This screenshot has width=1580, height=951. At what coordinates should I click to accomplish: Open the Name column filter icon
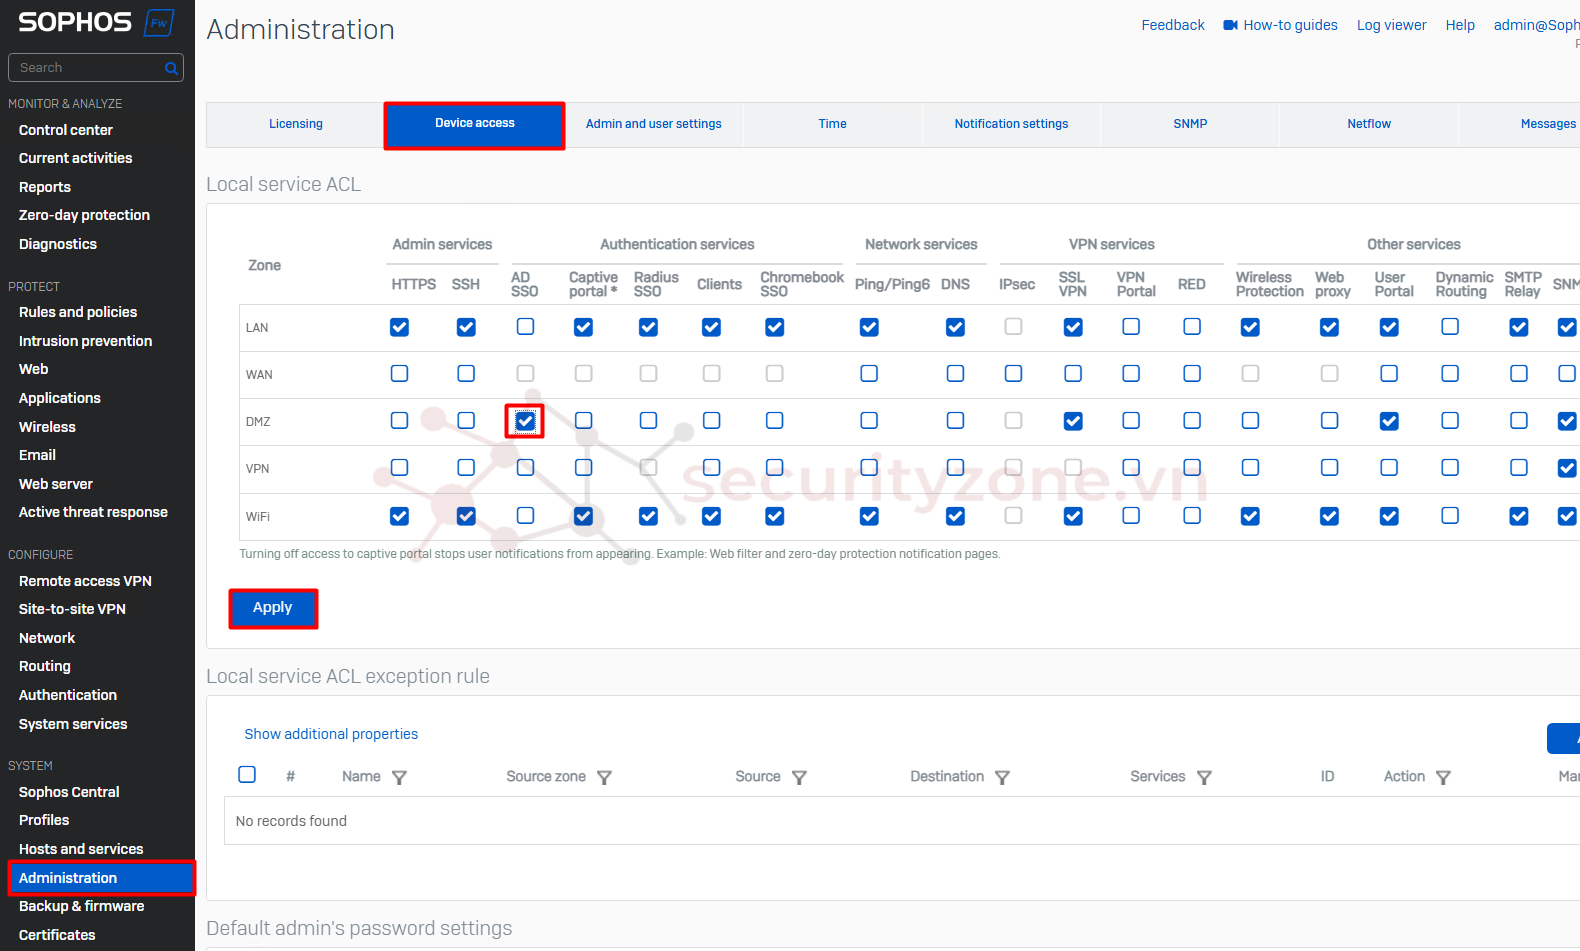[399, 777]
